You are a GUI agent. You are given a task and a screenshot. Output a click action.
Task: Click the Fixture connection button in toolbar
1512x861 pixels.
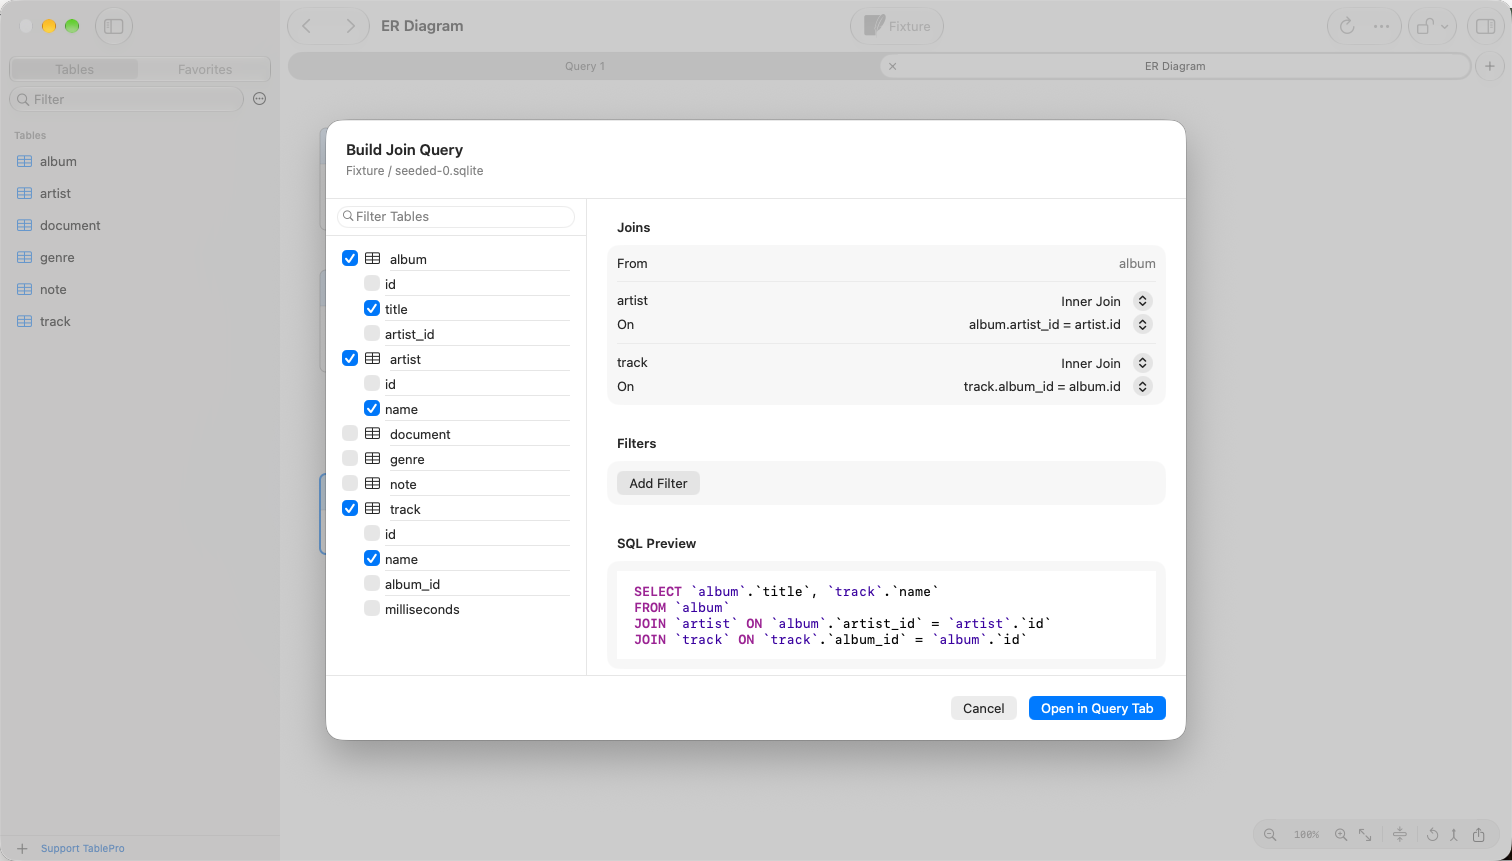(x=897, y=27)
